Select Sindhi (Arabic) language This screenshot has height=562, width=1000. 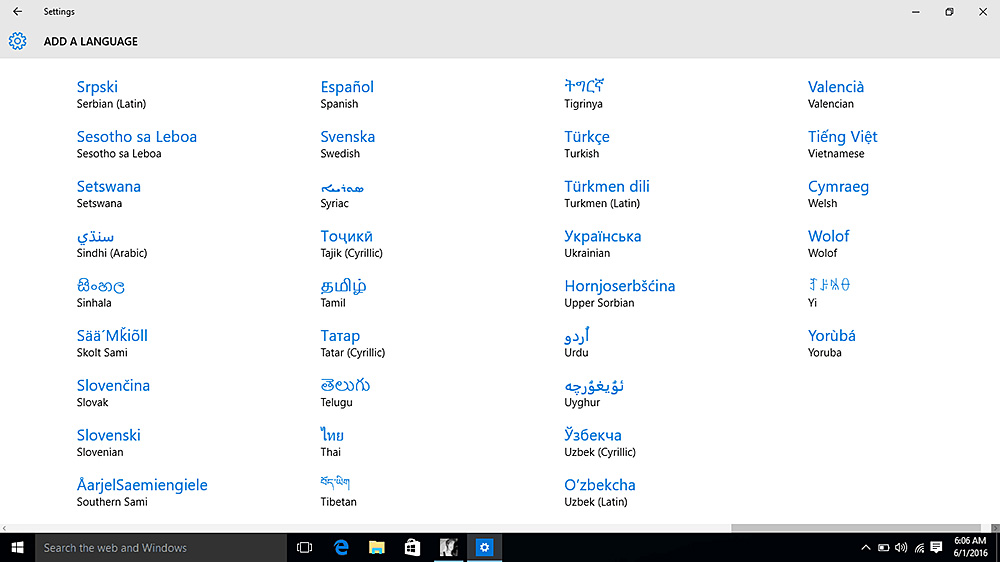click(x=112, y=243)
